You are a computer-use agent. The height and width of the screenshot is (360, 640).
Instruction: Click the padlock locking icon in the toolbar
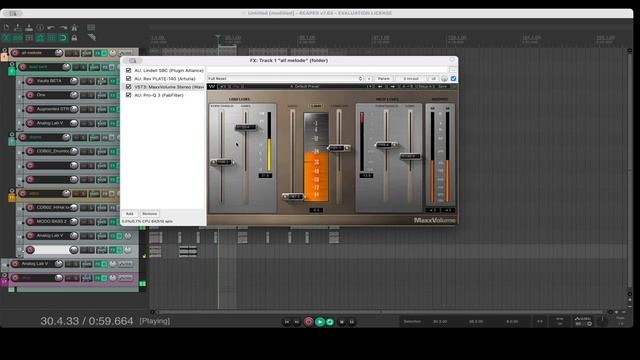(x=74, y=38)
